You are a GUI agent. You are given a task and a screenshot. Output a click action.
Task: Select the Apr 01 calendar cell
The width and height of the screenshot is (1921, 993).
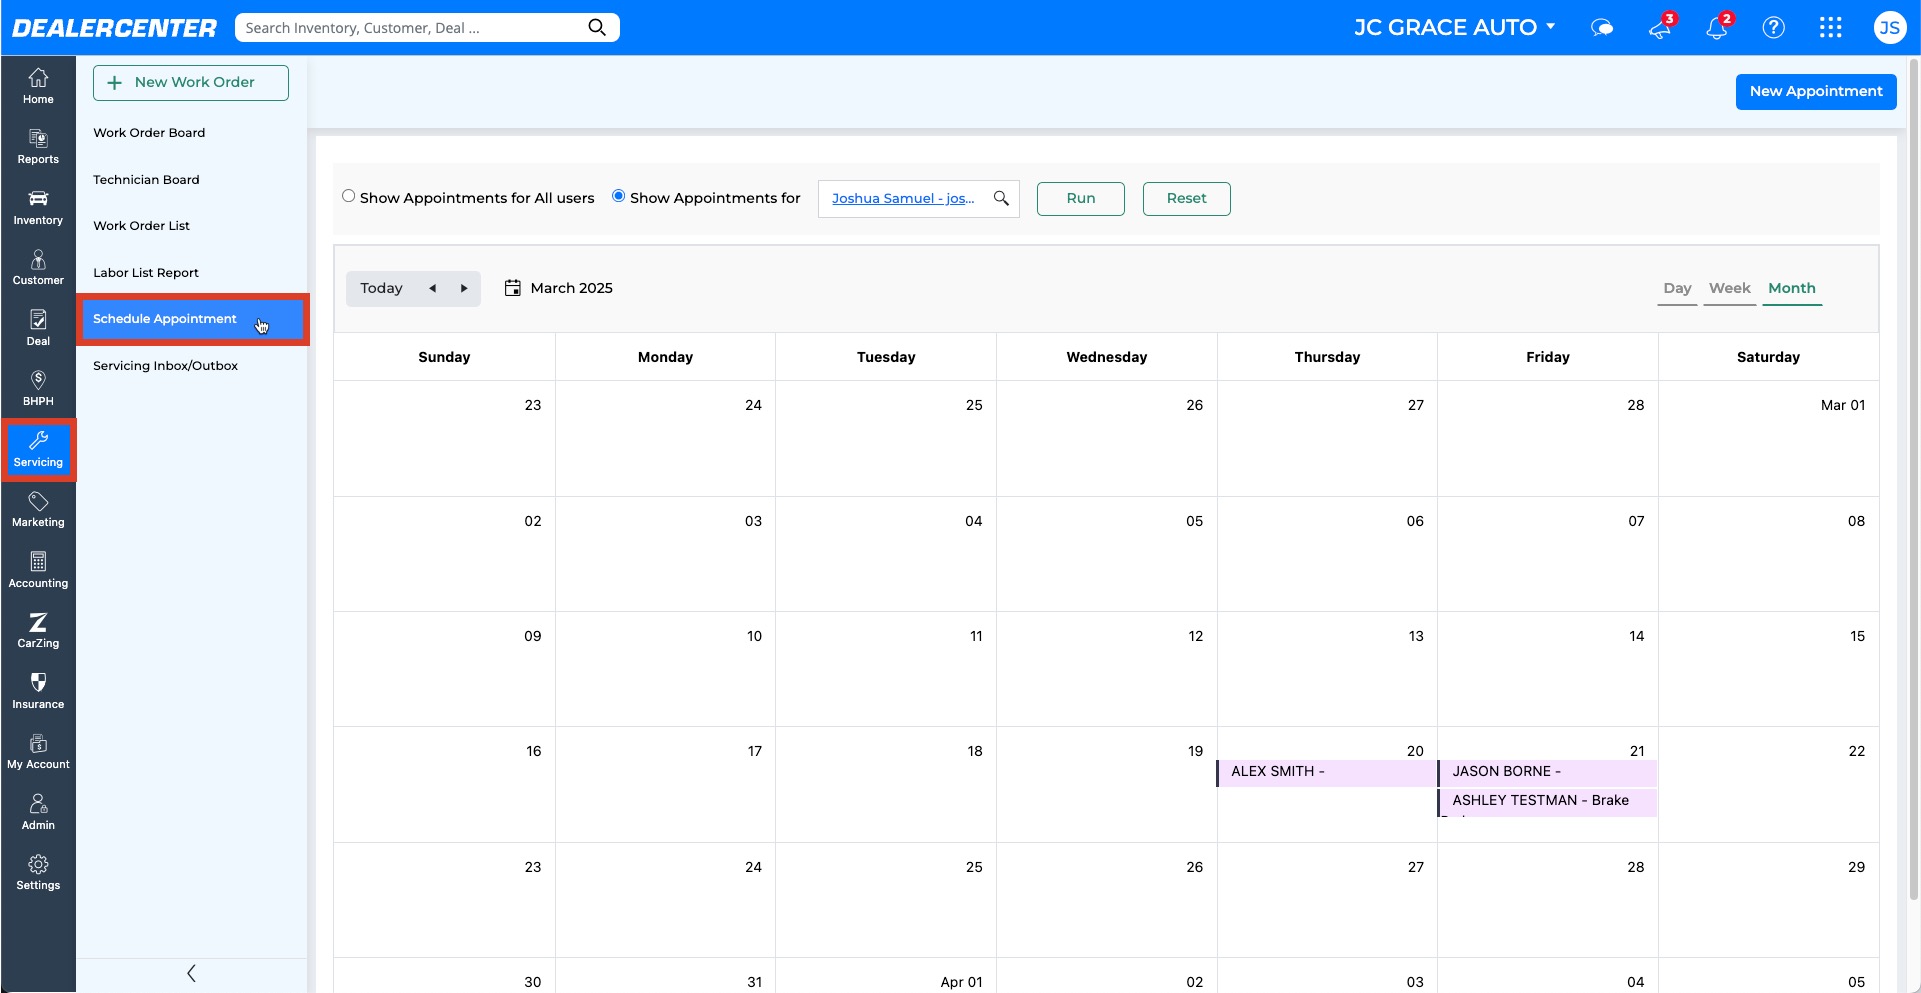pos(886,975)
